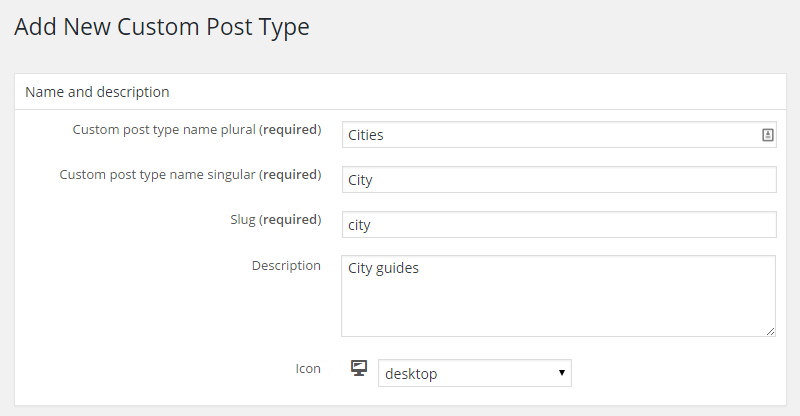Click the singular name field containing City

click(558, 180)
